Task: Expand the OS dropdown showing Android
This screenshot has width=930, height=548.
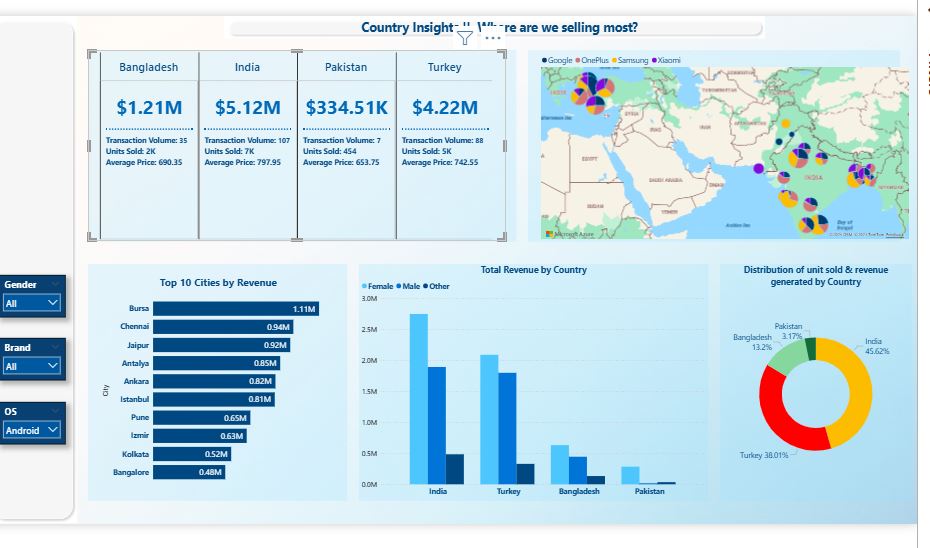Action: click(x=53, y=430)
